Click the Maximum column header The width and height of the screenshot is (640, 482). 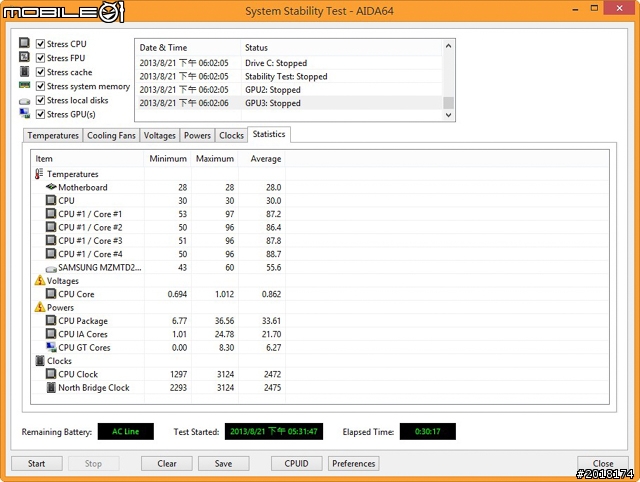point(215,159)
